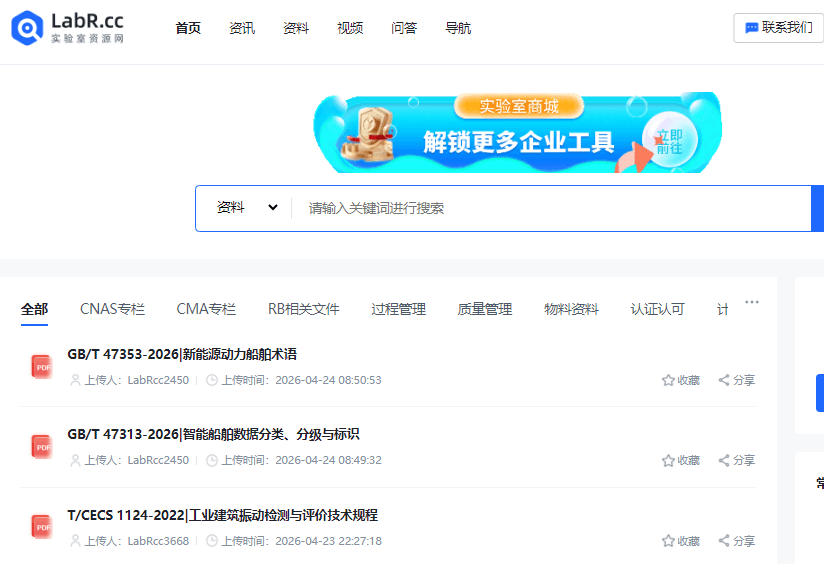Open 资讯 in the top navigation
This screenshot has width=824, height=564.
pyautogui.click(x=242, y=28)
